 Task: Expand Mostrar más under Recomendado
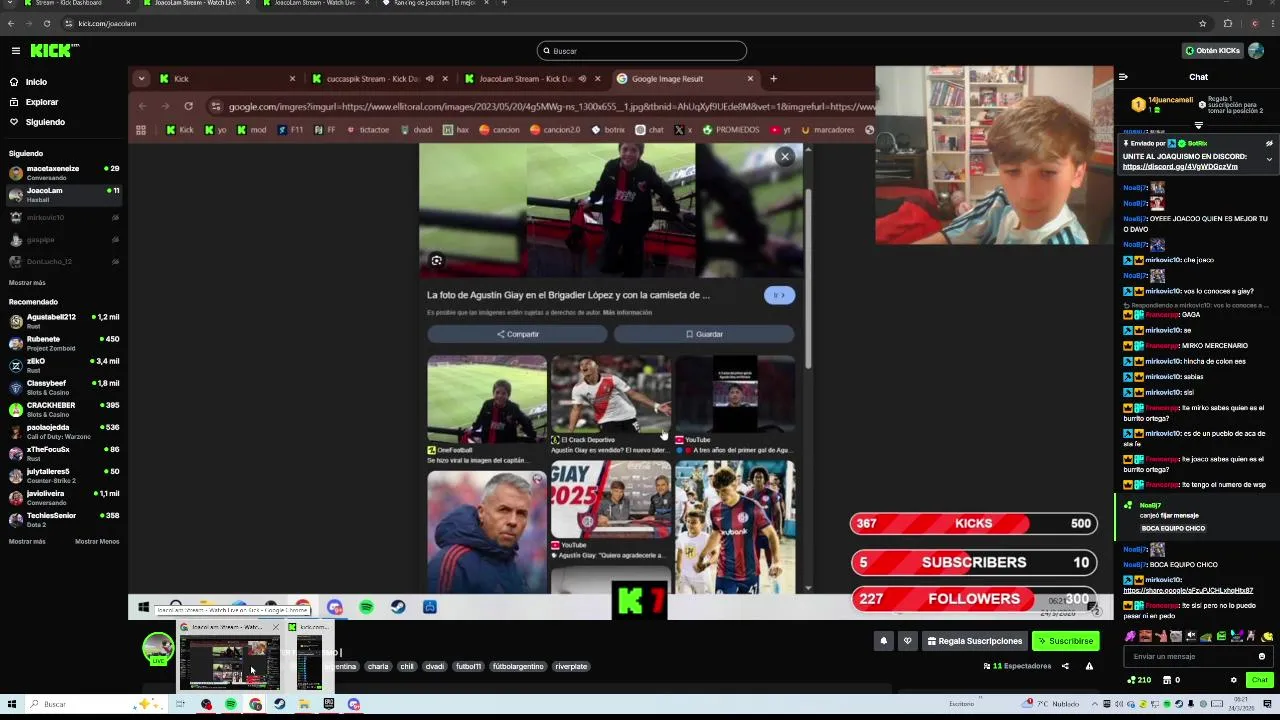click(x=27, y=541)
